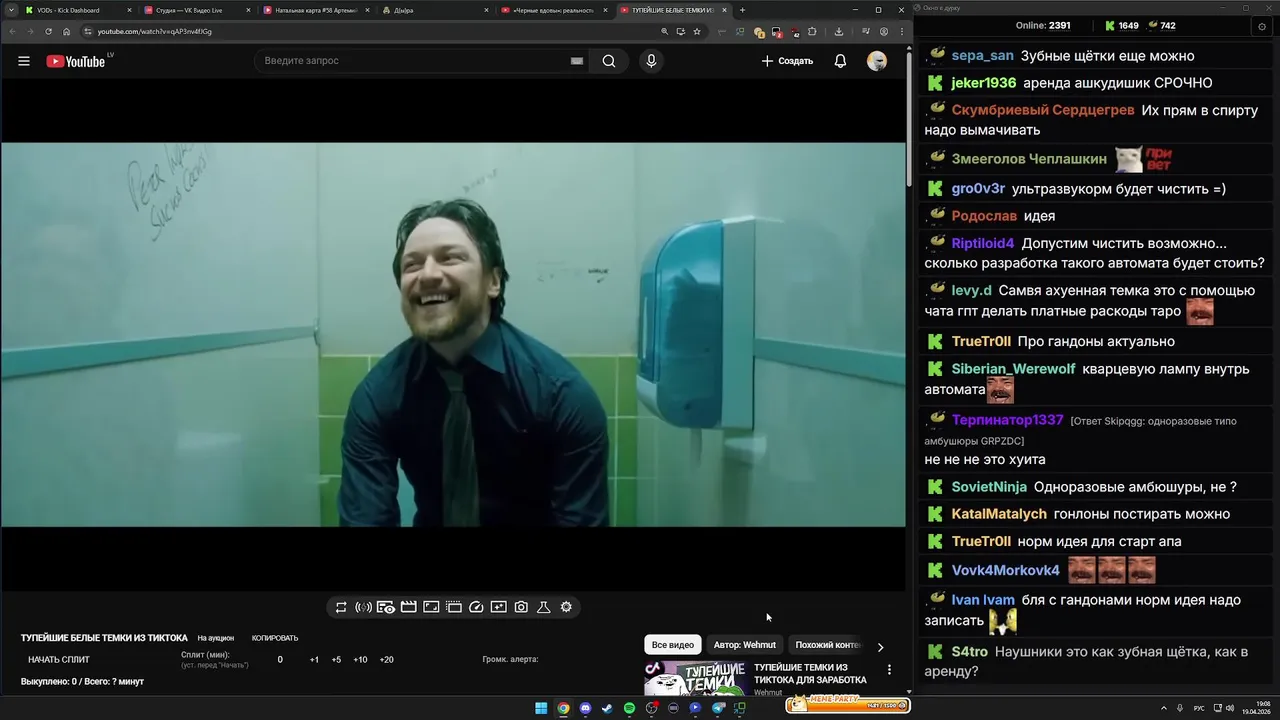Click the picture frame icon in player toolbar

[x=431, y=607]
